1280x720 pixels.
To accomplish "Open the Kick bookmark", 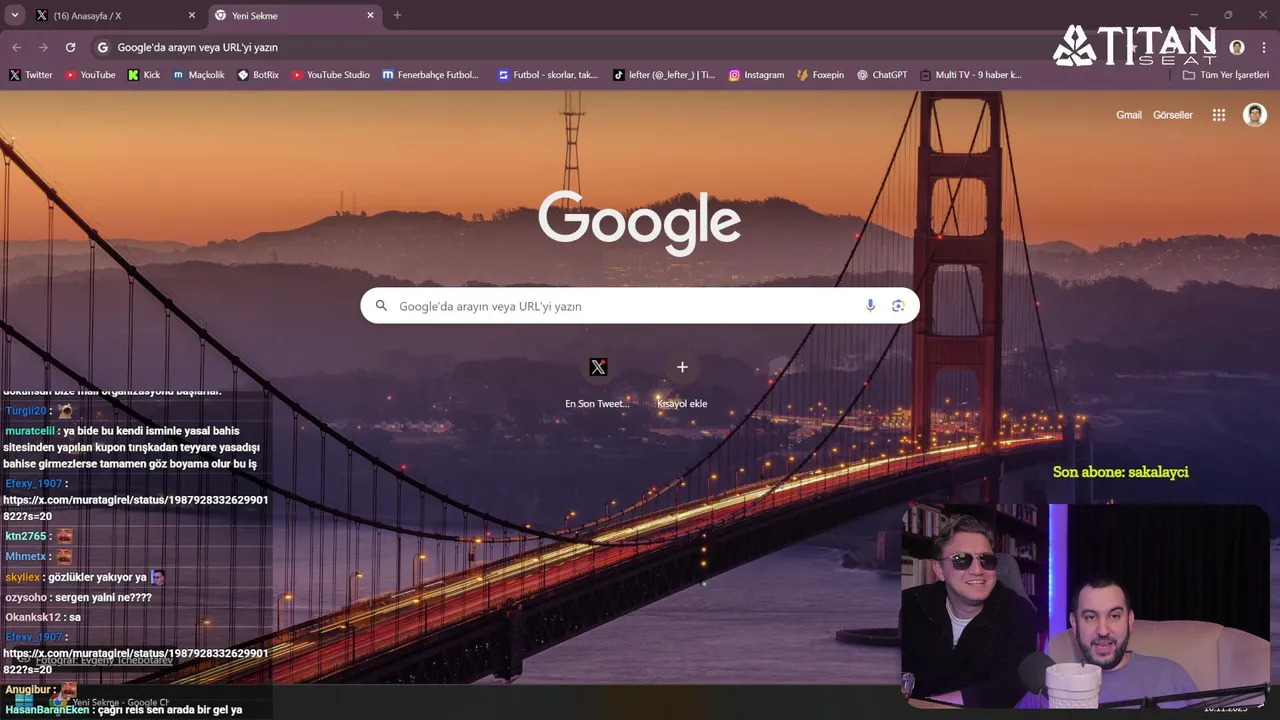I will pos(144,75).
